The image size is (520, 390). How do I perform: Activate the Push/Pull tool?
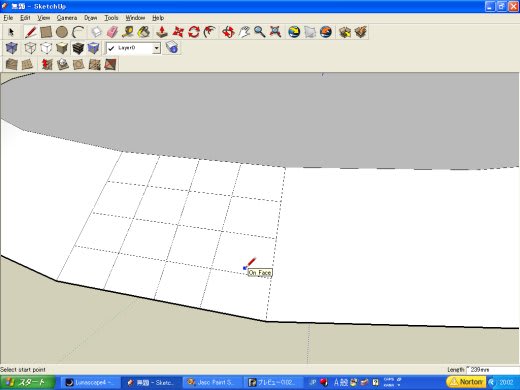pos(162,32)
